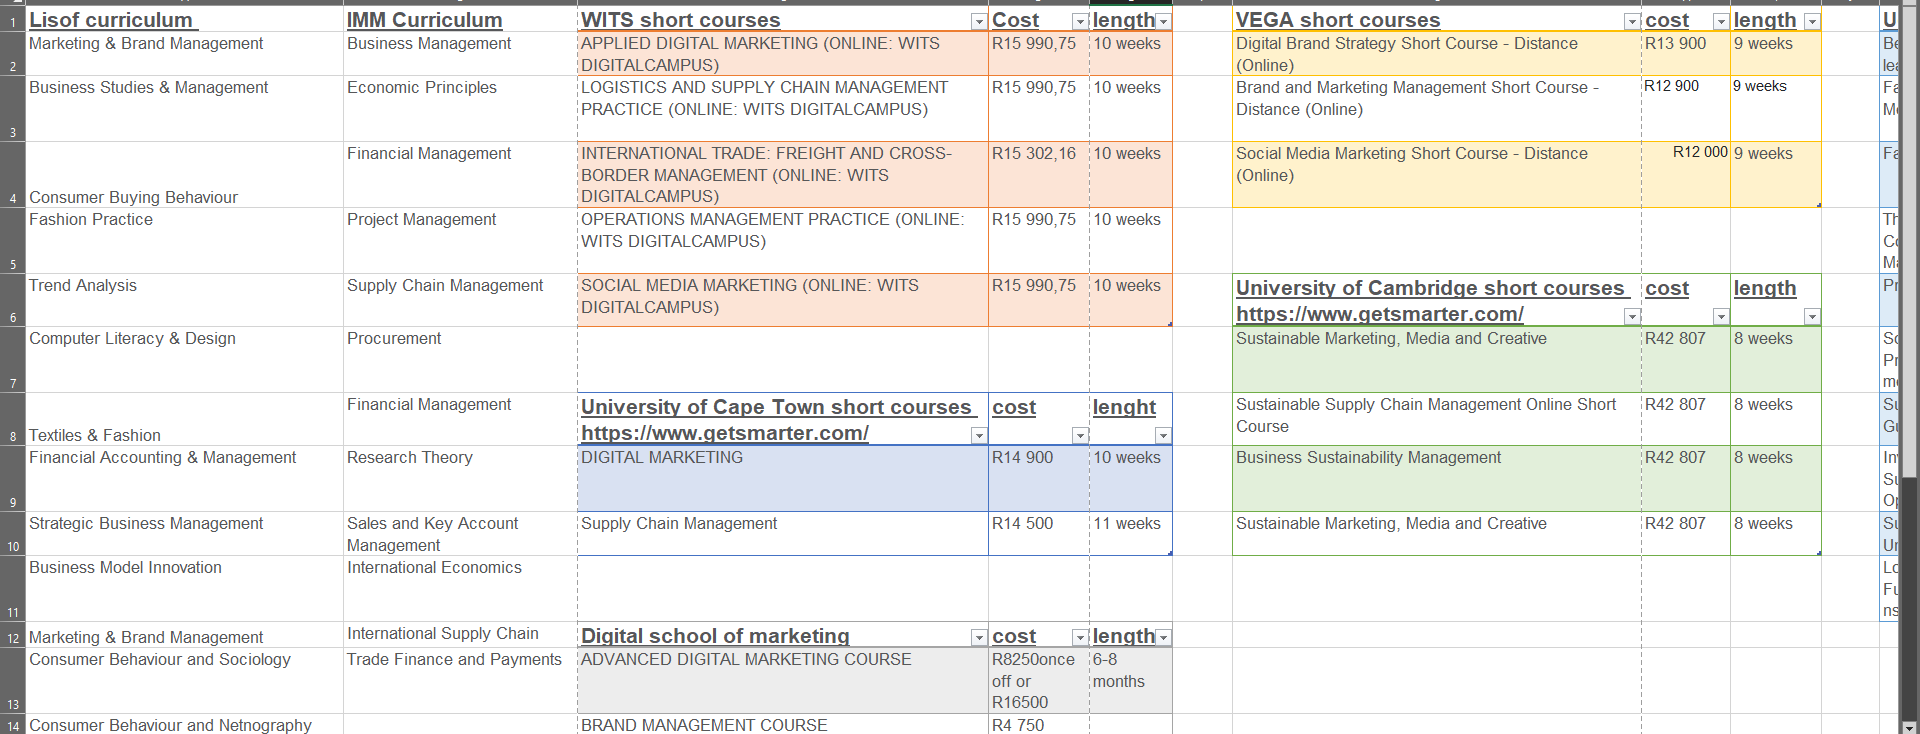
Task: Select cell 'Social Media Marketing Short Course - Distance'
Action: (1437, 175)
